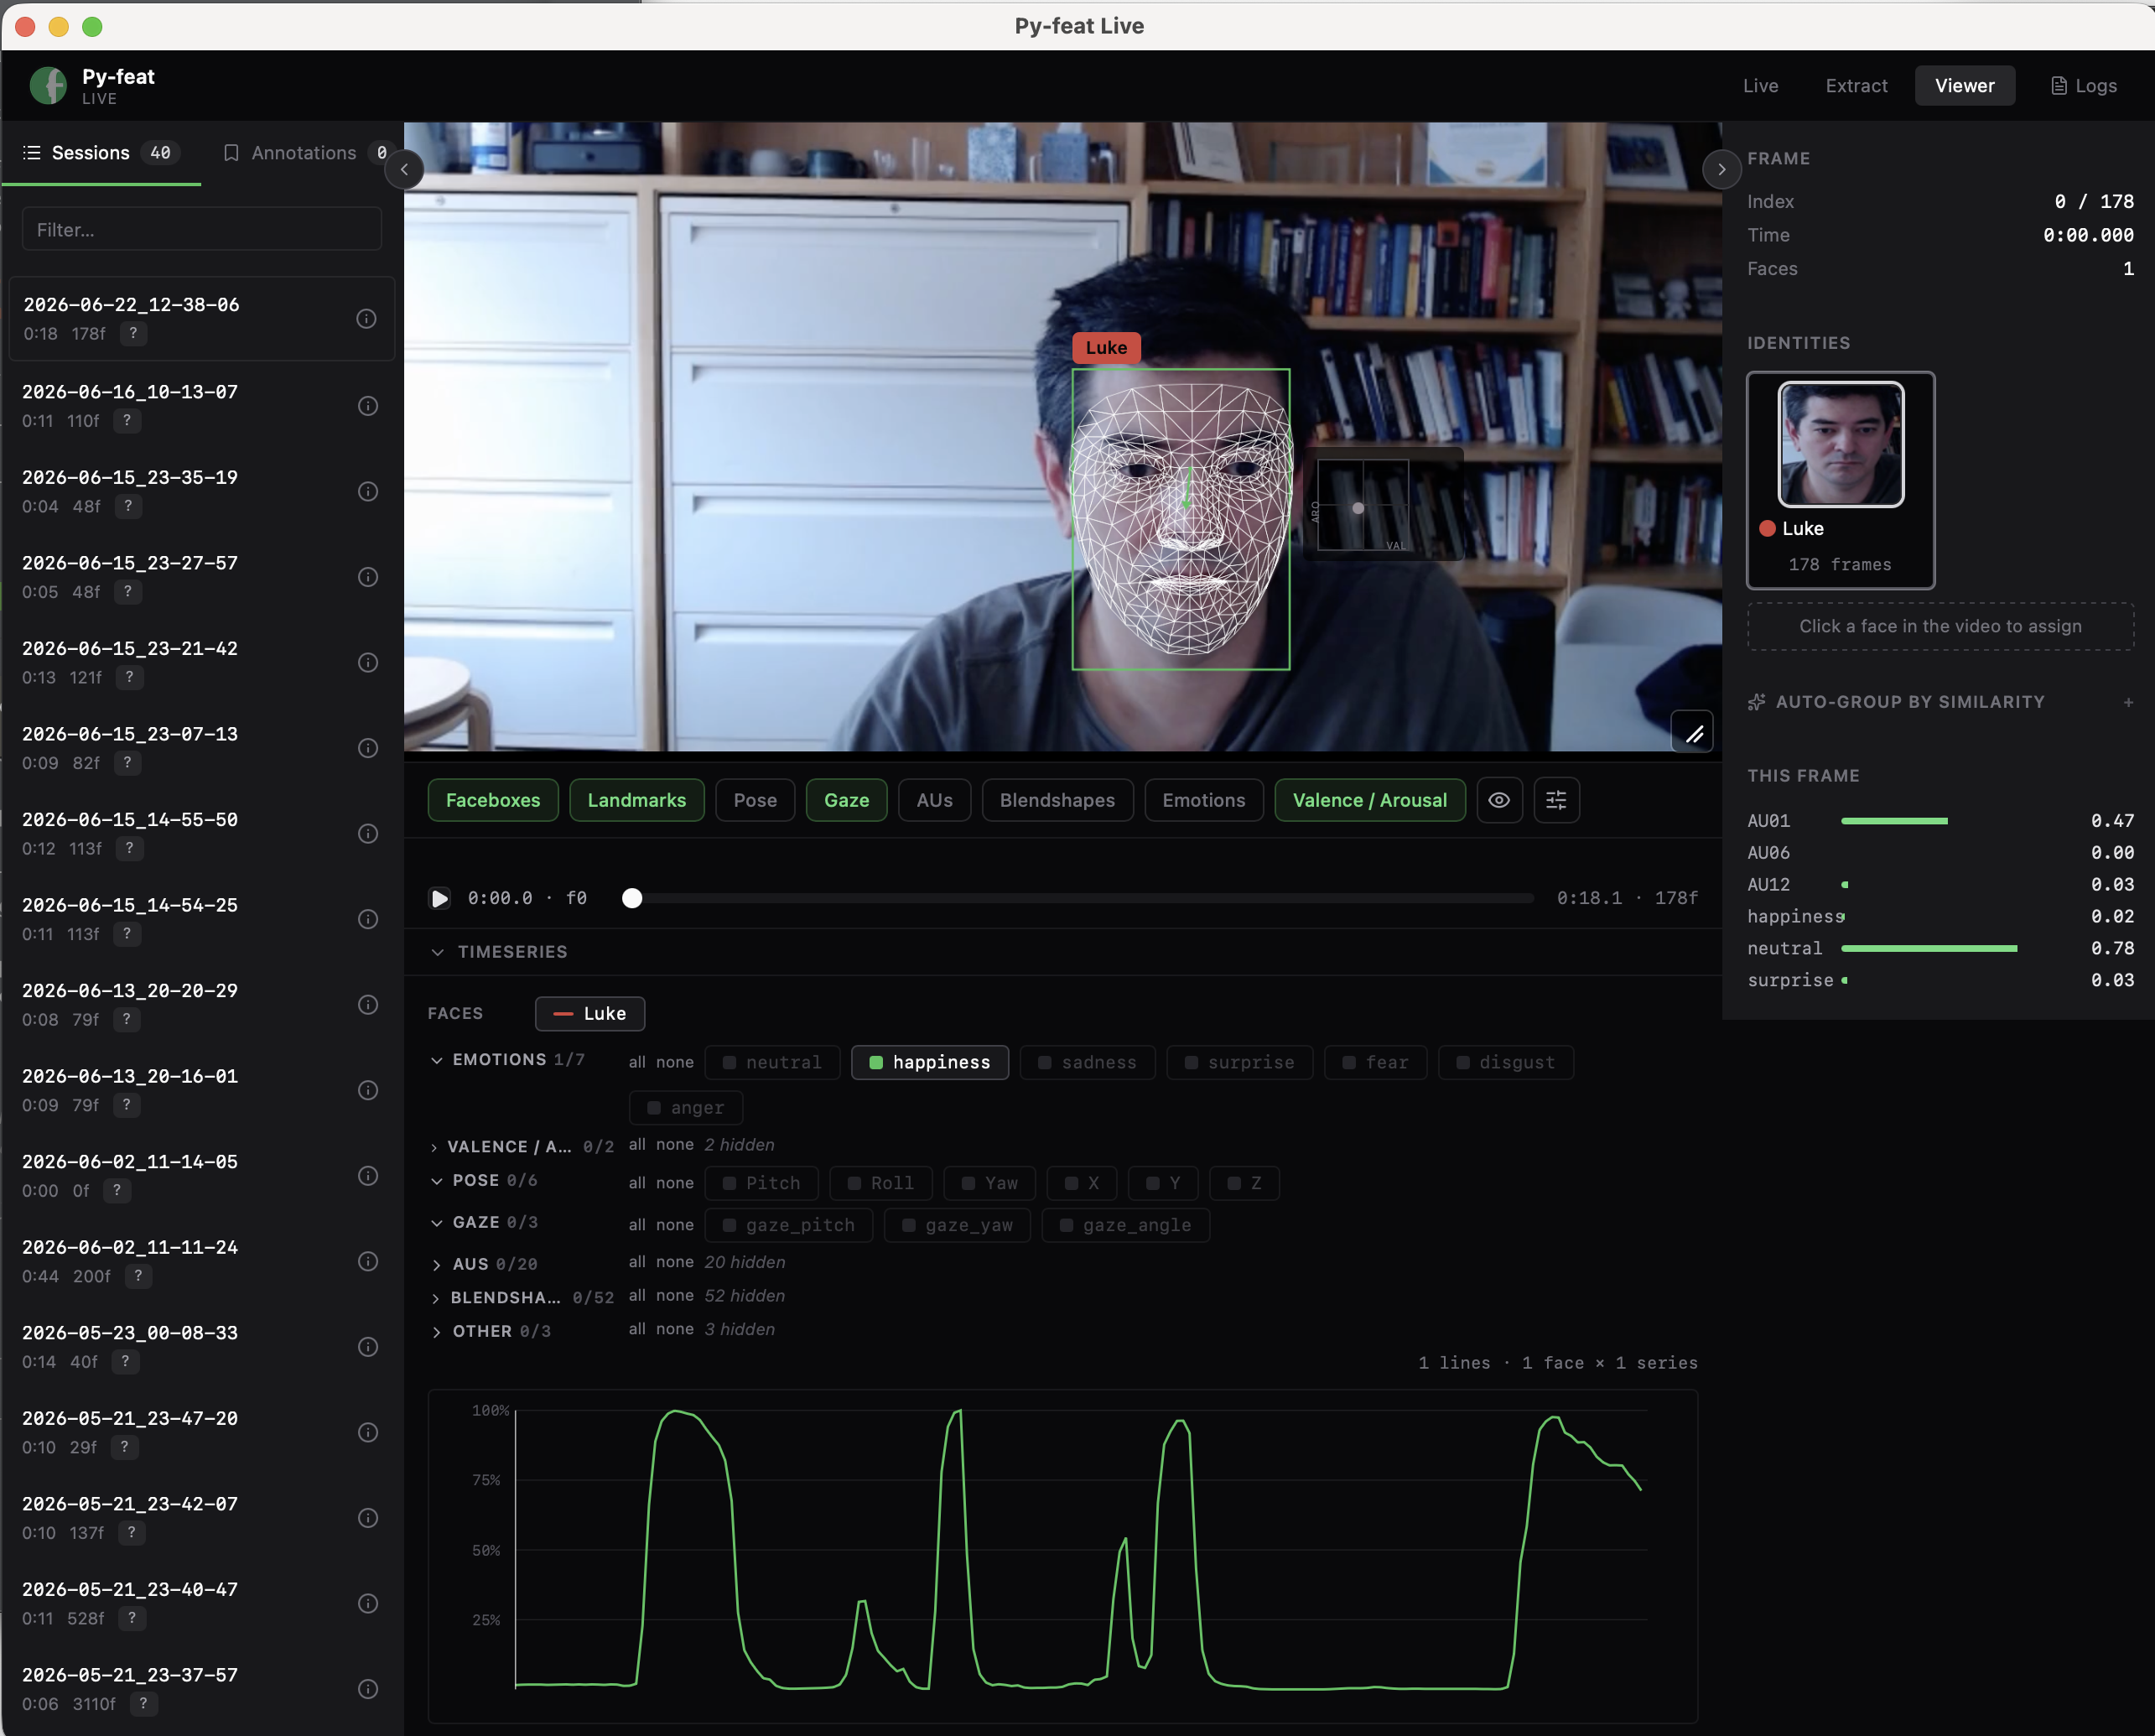Switch to the Extract tab
The image size is (2155, 1736).
1856,86
